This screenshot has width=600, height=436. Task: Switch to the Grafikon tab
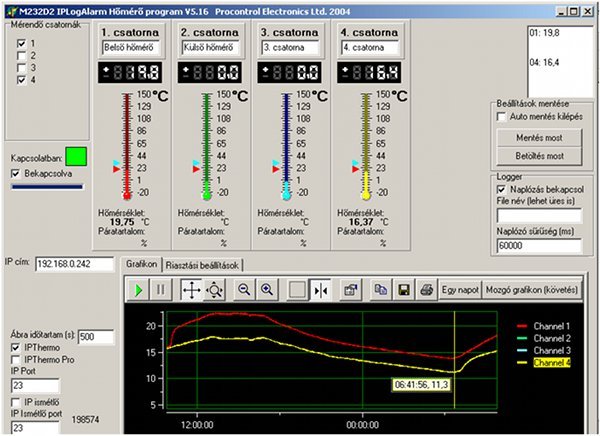tap(142, 264)
